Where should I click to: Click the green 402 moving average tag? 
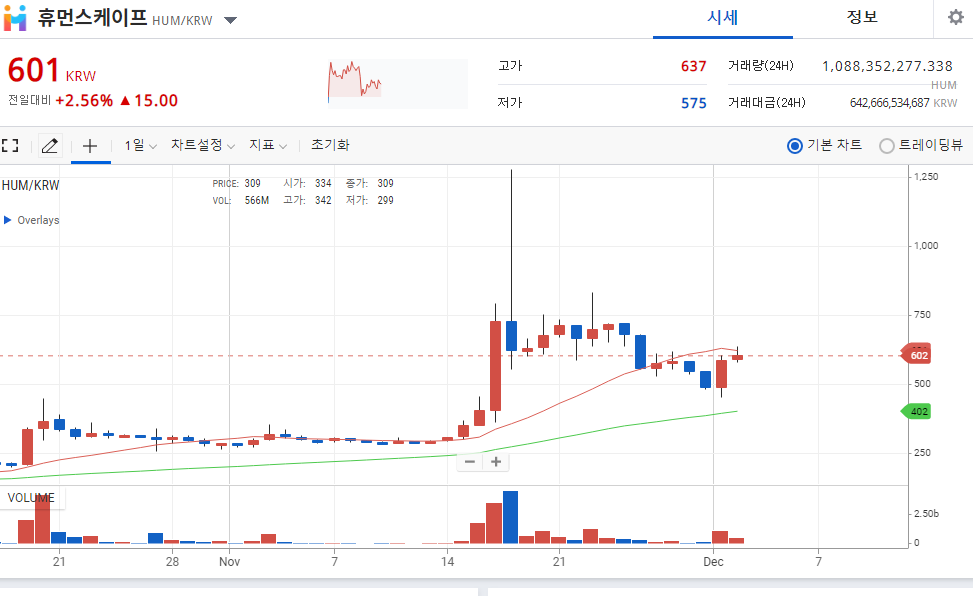coord(916,412)
